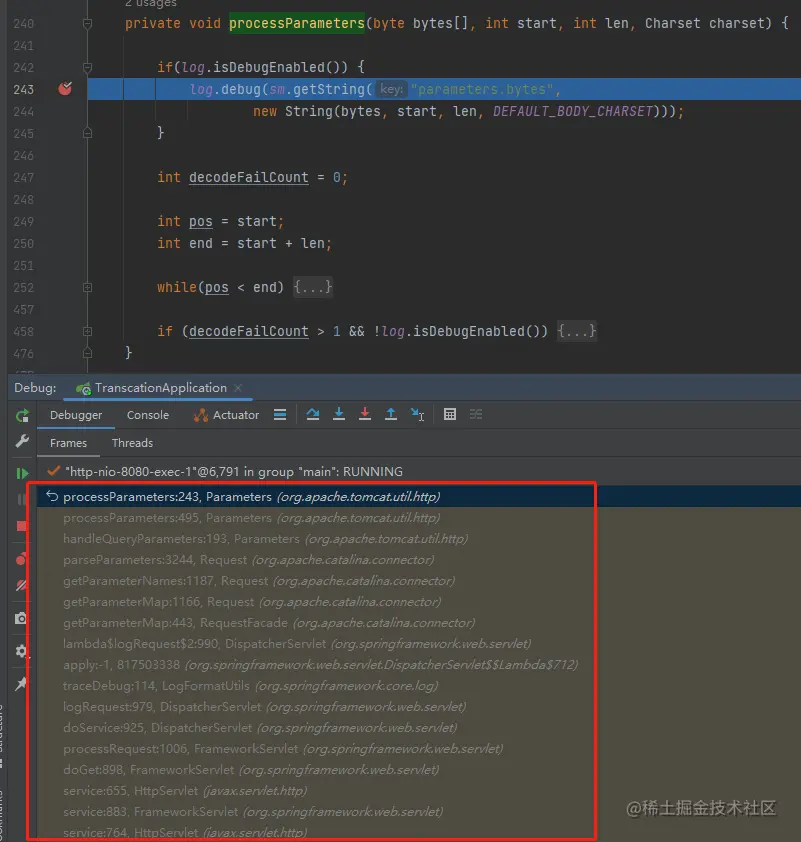
Task: Click Show Execution Point icon
Action: tap(280, 415)
